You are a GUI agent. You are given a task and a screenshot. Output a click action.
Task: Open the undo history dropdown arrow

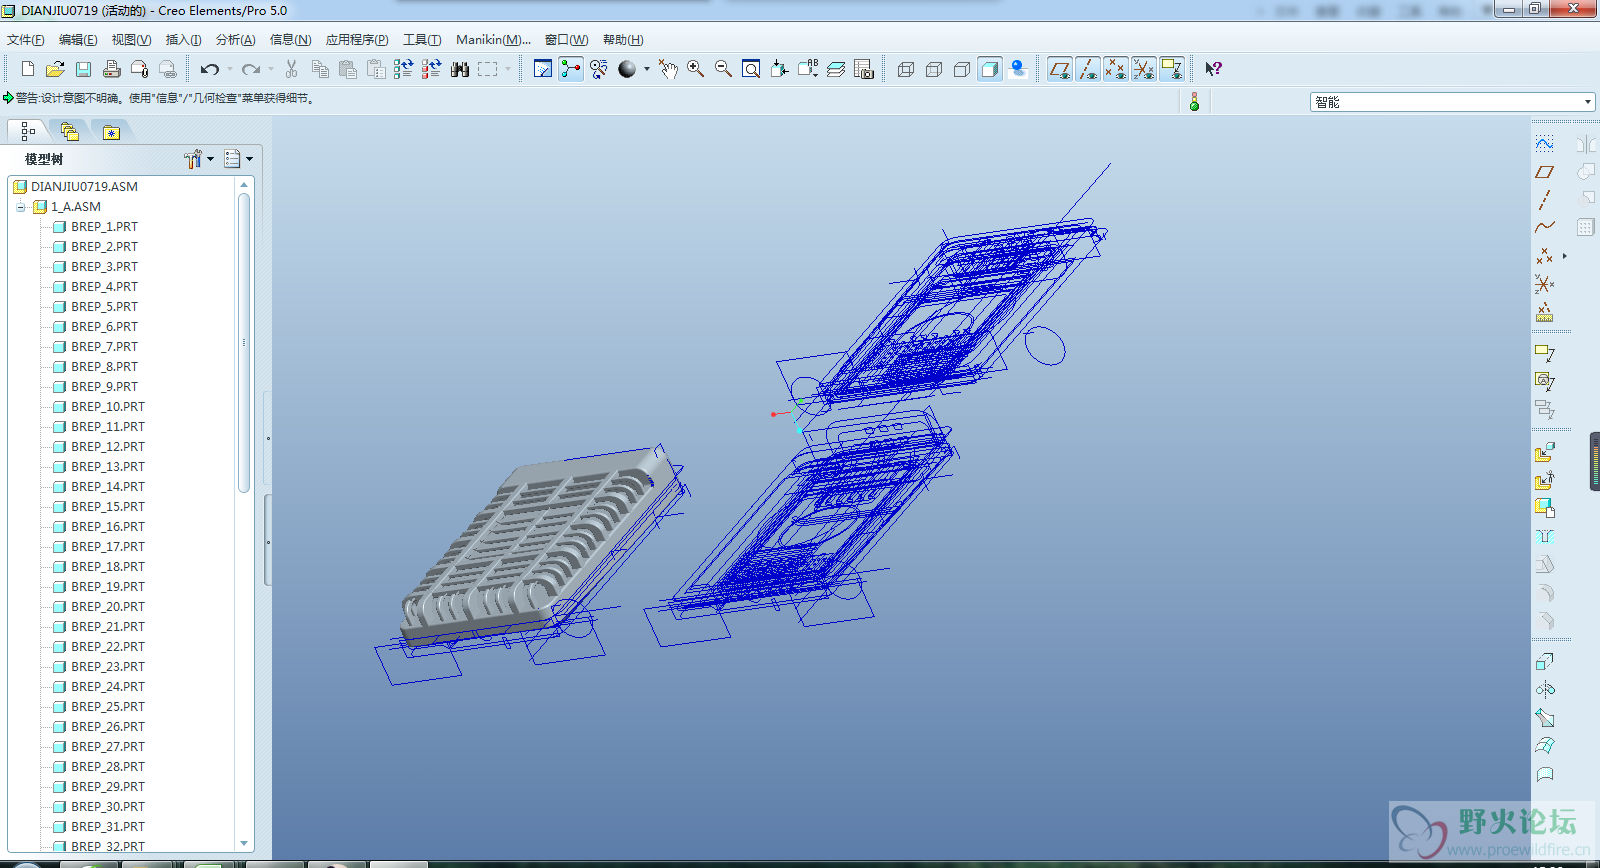[230, 69]
